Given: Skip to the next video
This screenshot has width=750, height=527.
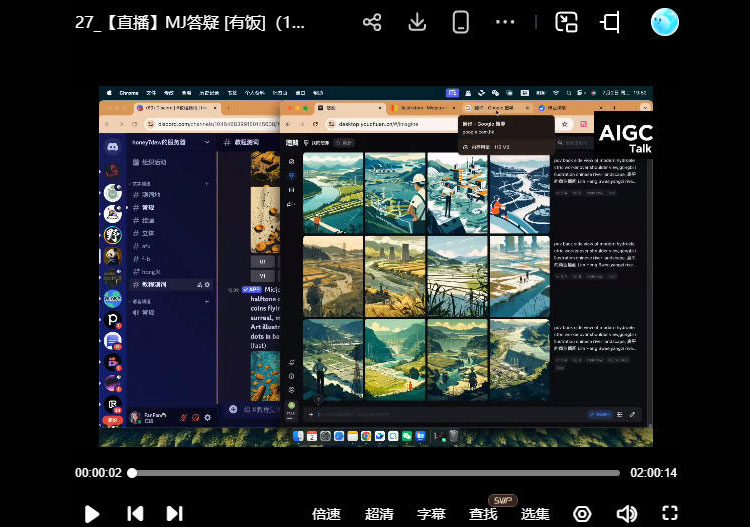Looking at the screenshot, I should [x=174, y=513].
